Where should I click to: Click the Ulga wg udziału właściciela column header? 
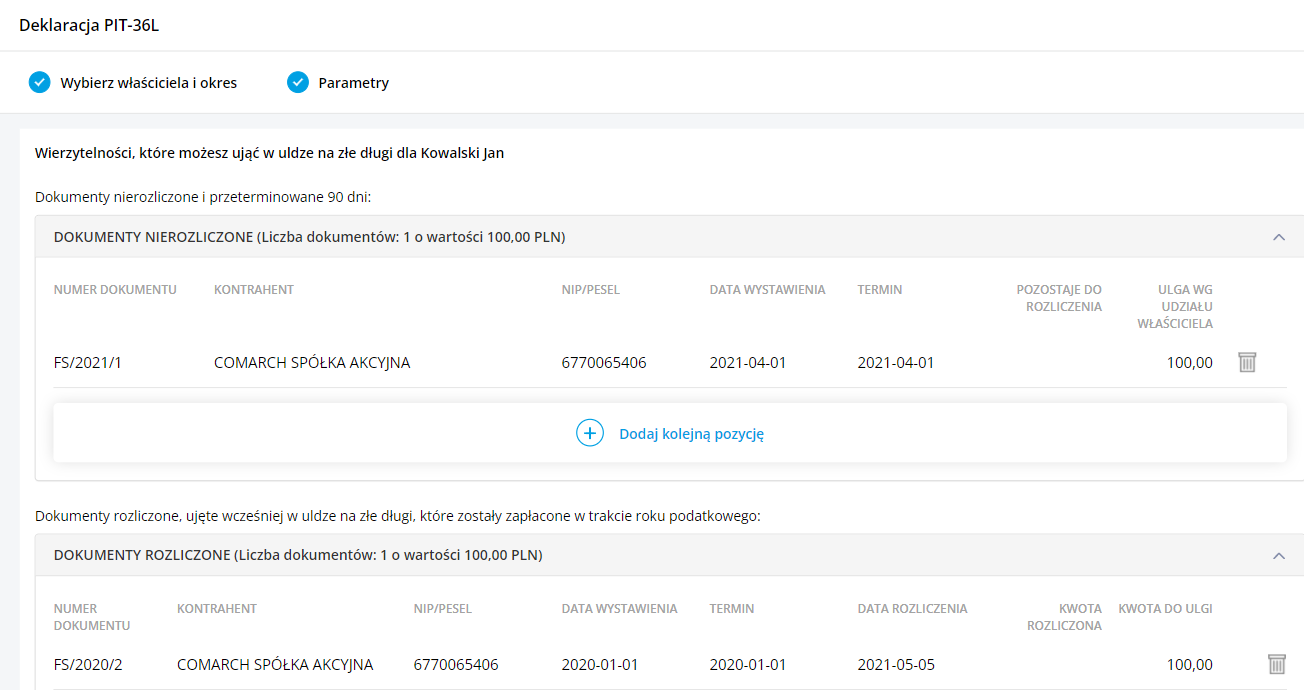coord(1178,306)
